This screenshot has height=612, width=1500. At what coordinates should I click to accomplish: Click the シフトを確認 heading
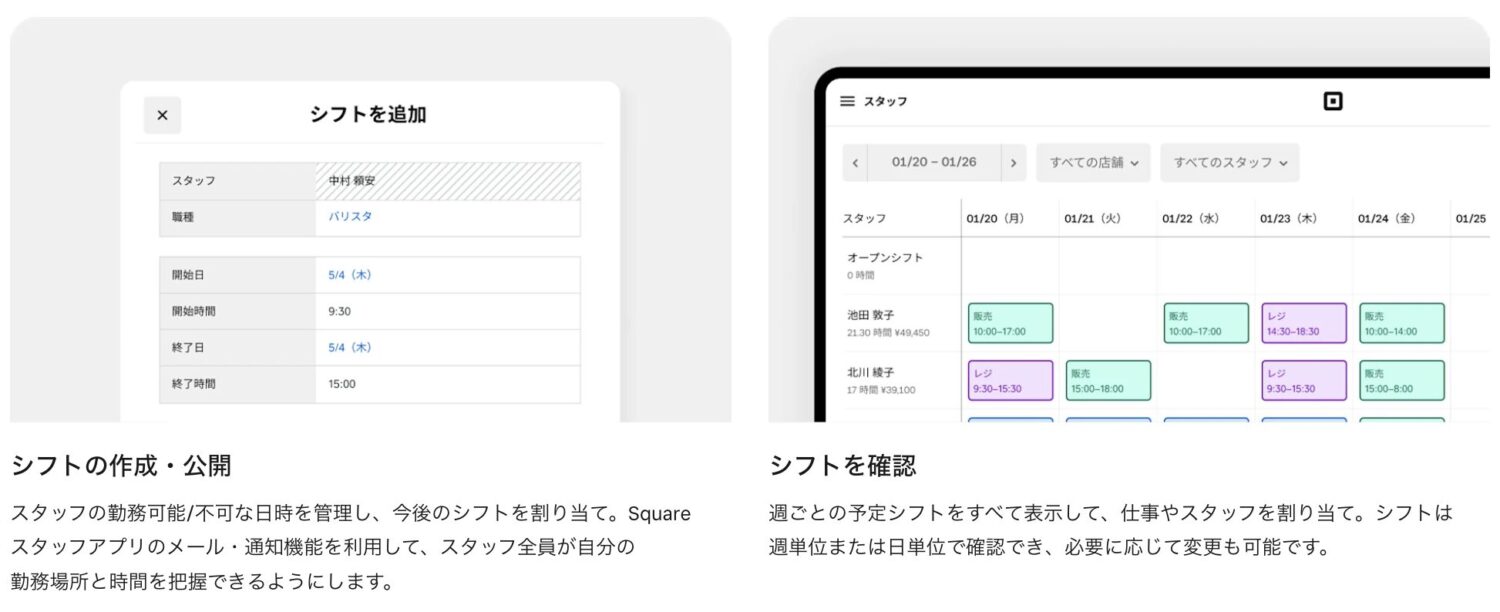(843, 465)
